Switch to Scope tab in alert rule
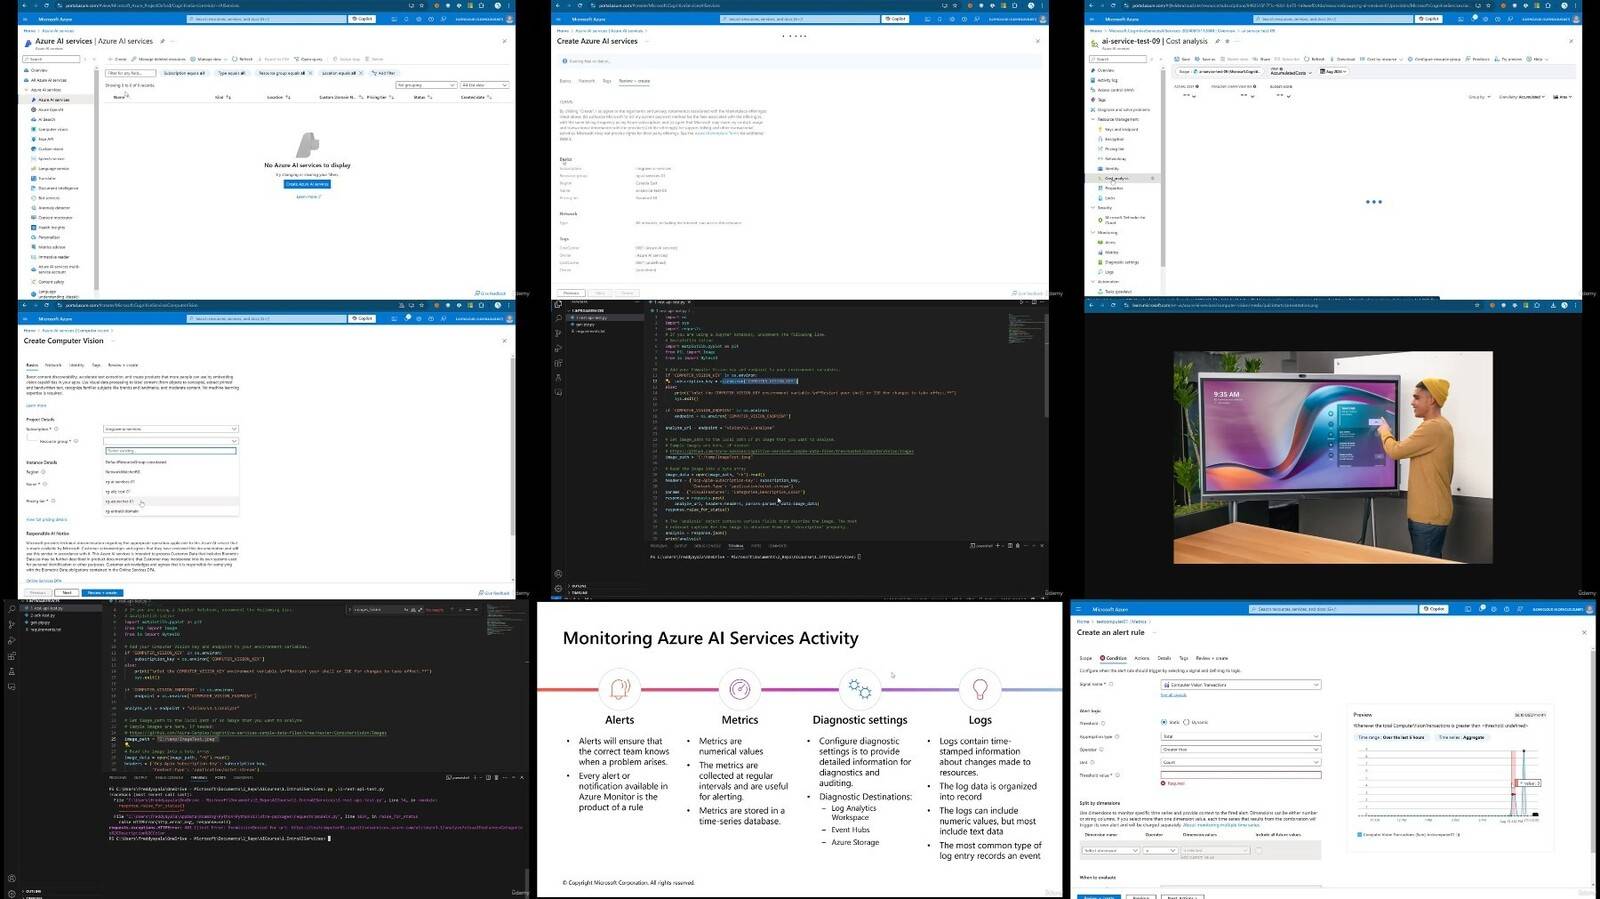 click(x=1086, y=658)
